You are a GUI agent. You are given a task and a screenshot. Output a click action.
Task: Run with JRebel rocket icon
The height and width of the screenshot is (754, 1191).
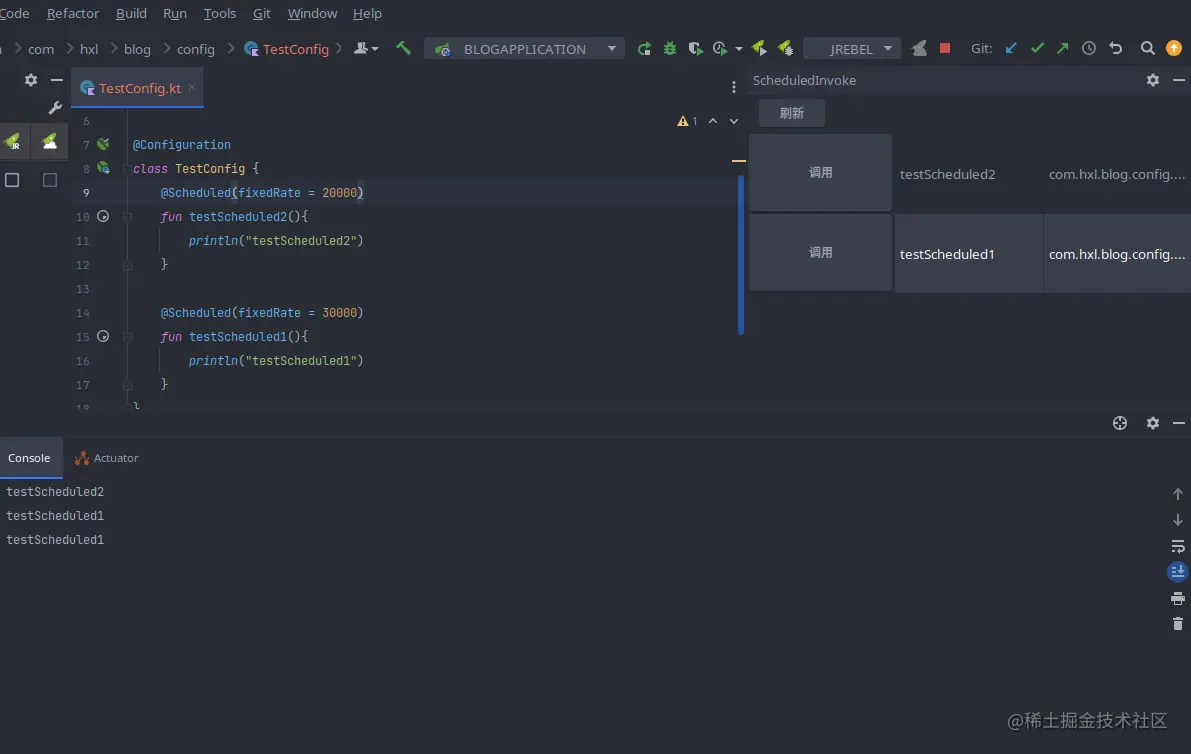pos(759,49)
